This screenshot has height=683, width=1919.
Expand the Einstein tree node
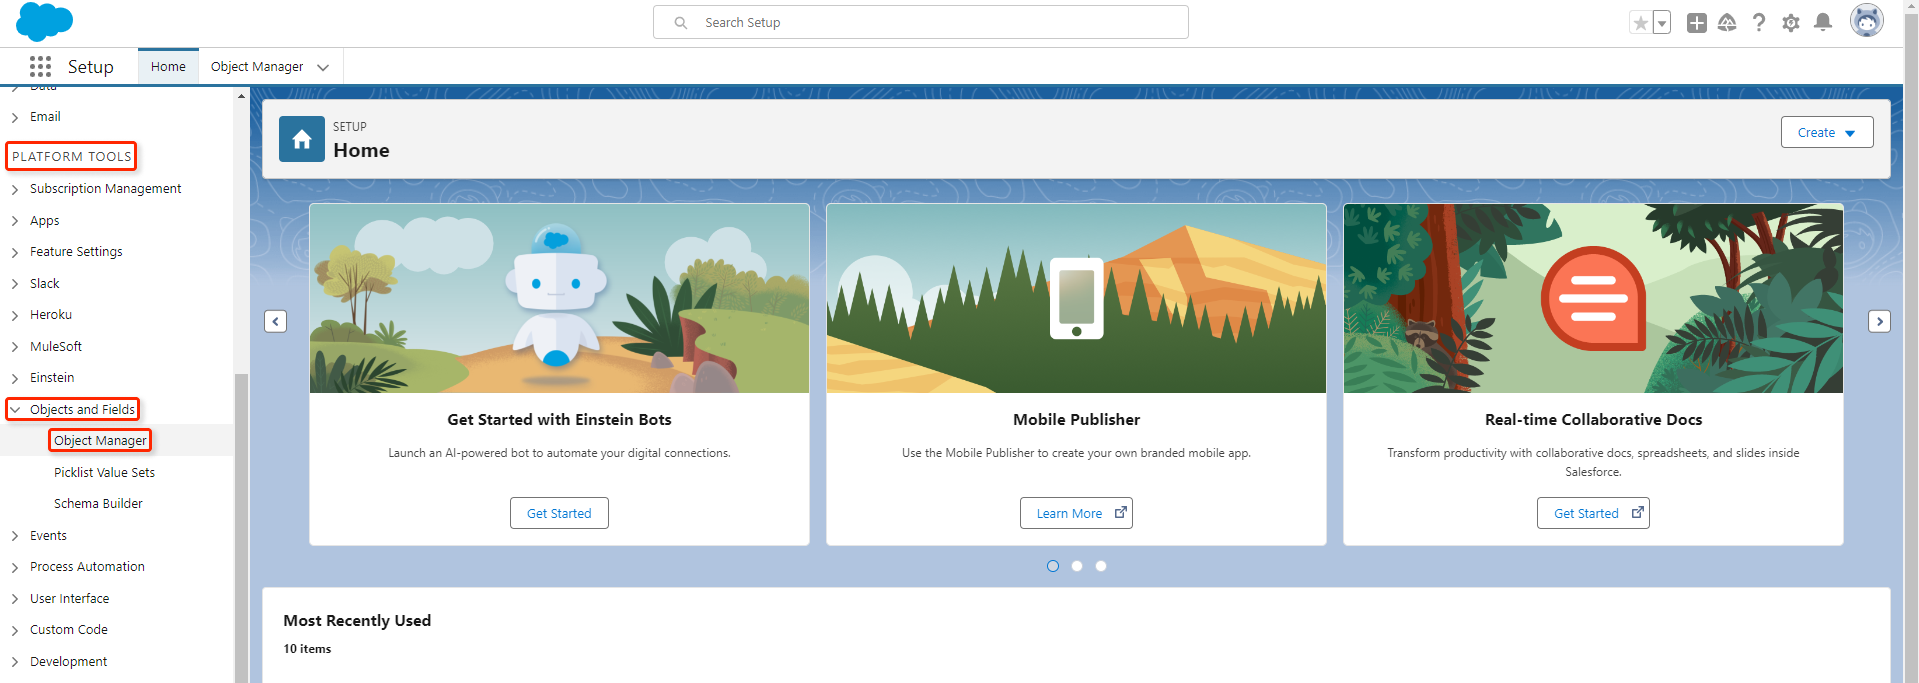(15, 378)
